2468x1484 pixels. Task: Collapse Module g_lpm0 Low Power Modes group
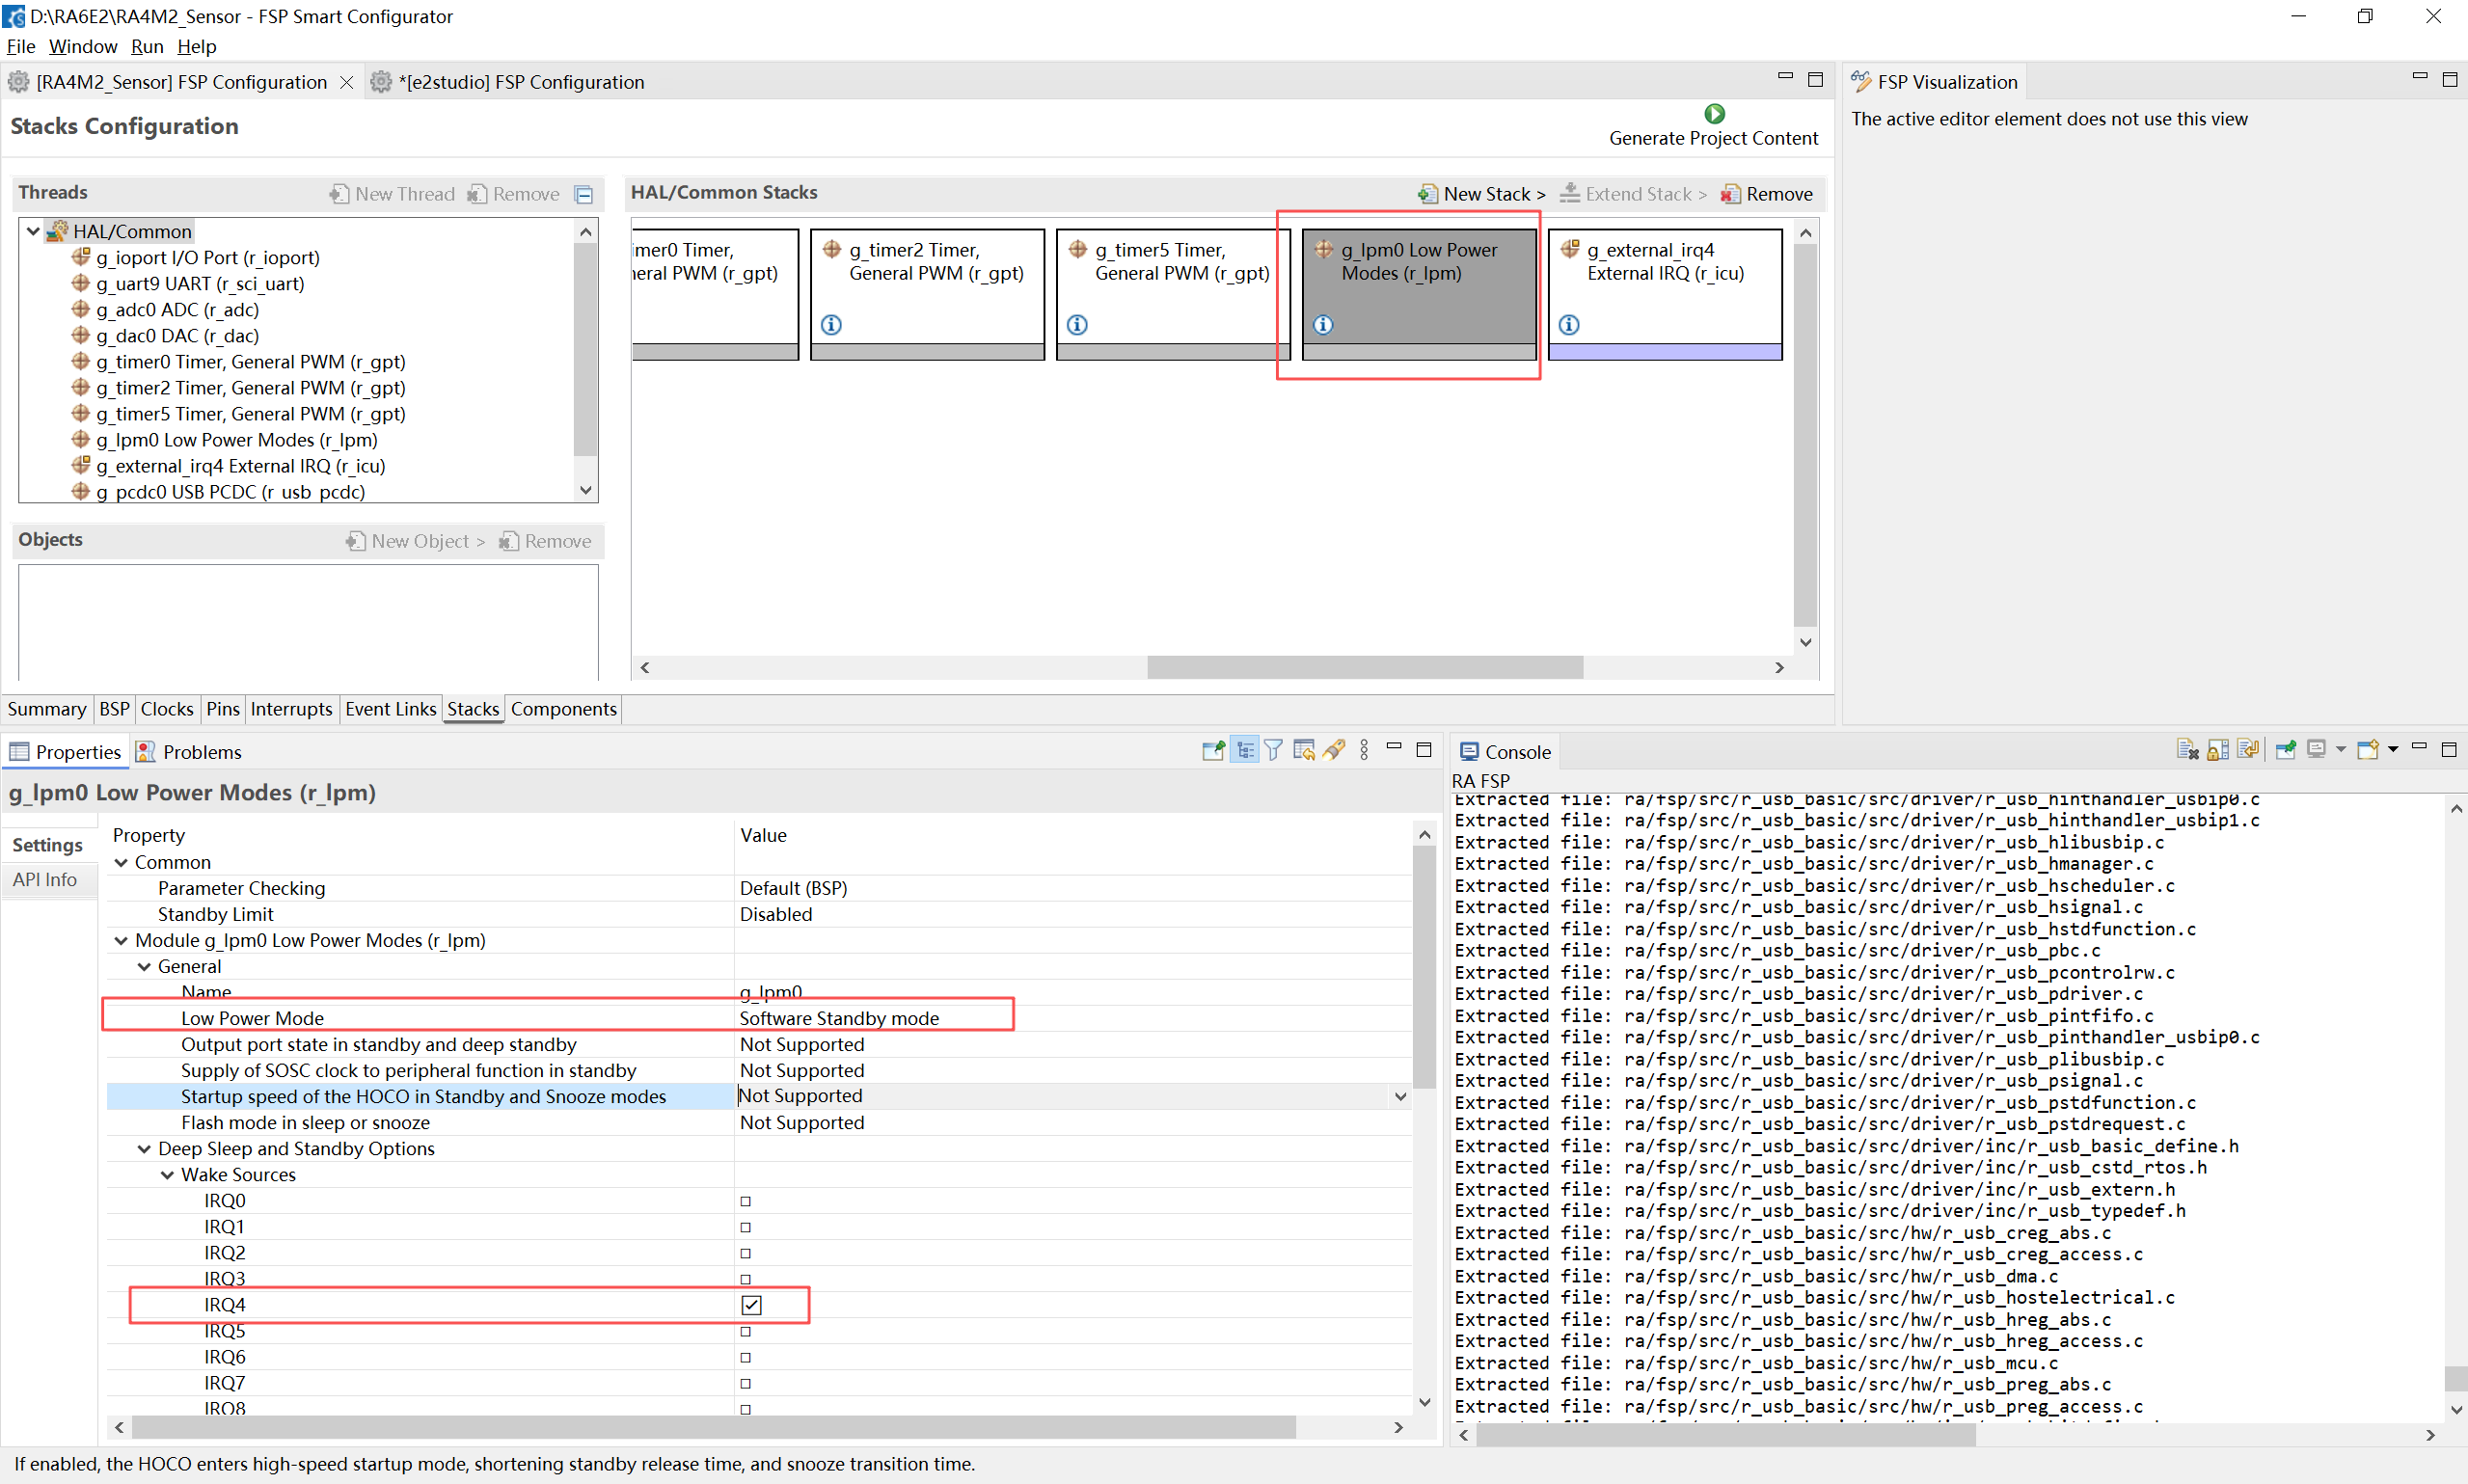(121, 940)
